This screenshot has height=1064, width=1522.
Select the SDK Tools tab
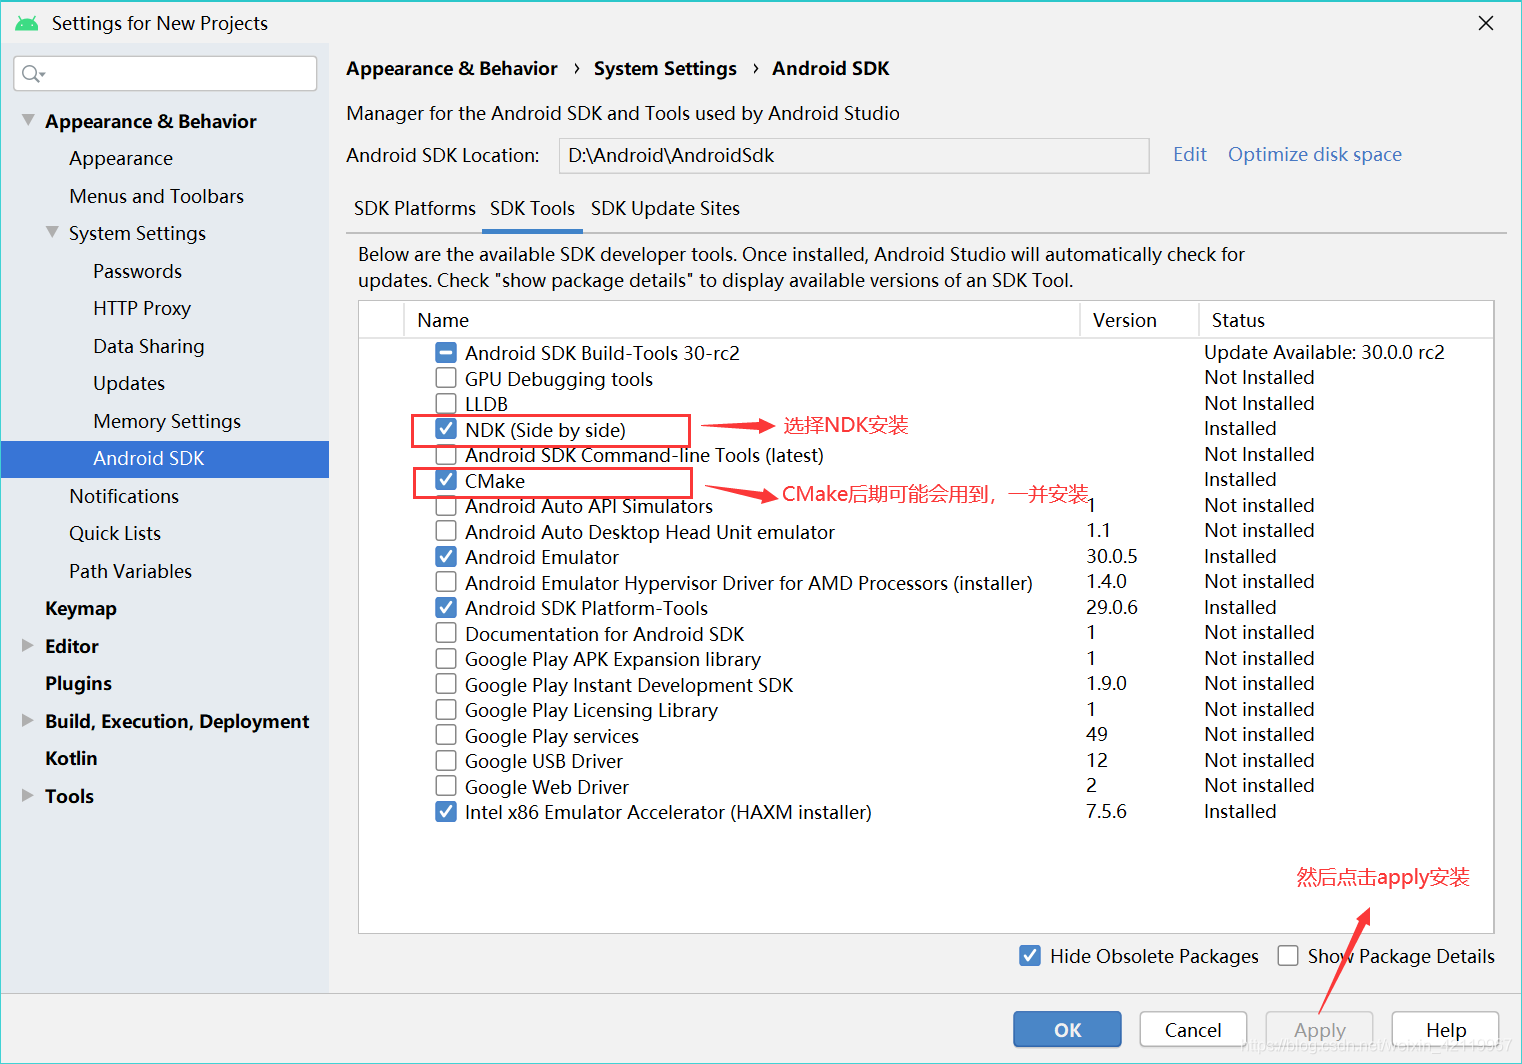coord(532,208)
